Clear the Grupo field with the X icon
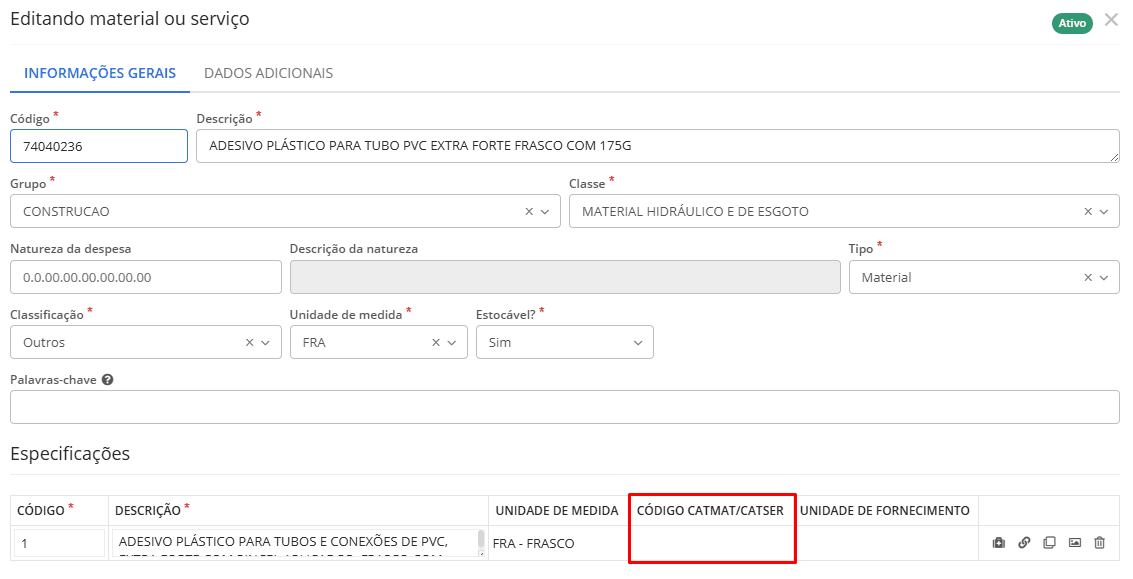Image resolution: width=1133 pixels, height=579 pixels. tap(530, 211)
